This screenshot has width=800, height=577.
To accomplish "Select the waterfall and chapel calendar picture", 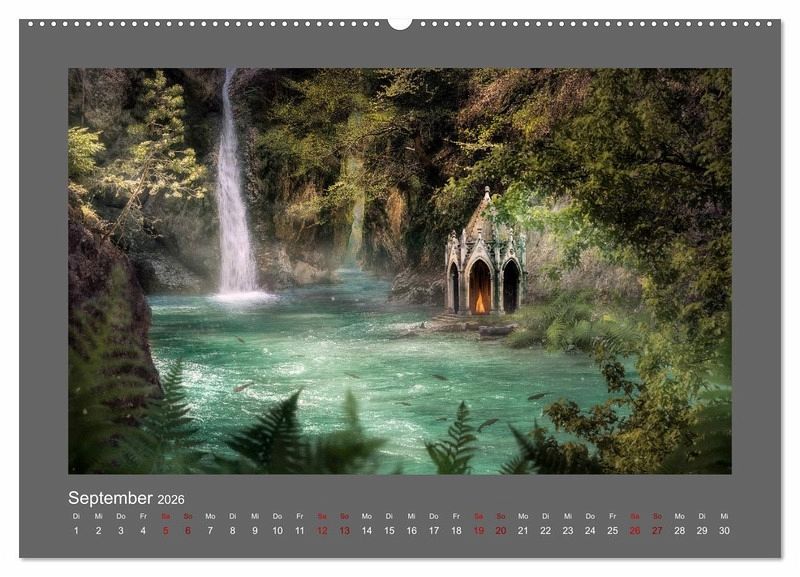I will pyautogui.click(x=400, y=271).
